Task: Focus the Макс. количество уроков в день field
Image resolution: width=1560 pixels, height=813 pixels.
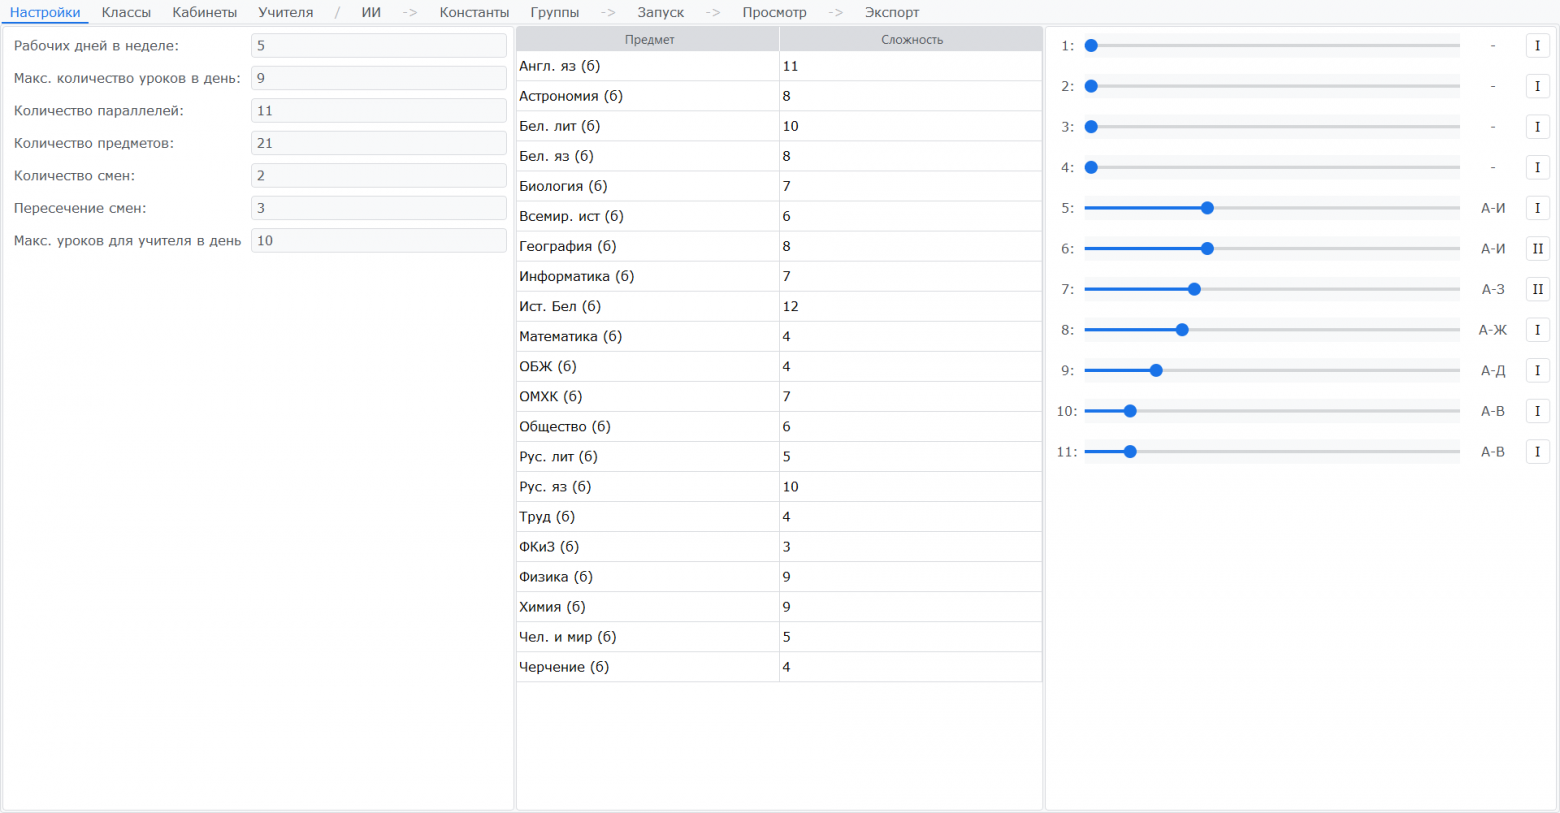Action: (379, 78)
